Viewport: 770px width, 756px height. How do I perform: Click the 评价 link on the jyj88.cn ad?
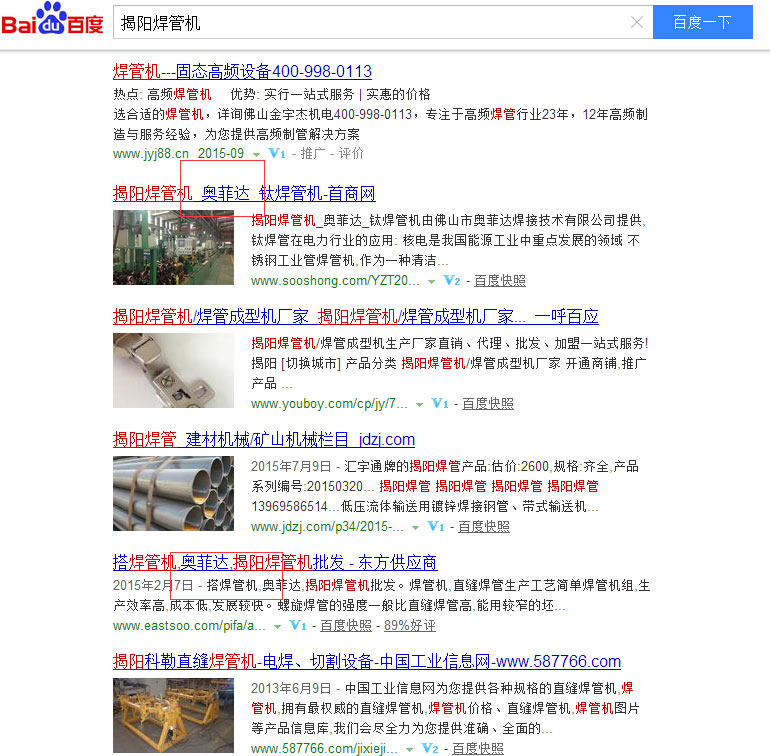[351, 153]
